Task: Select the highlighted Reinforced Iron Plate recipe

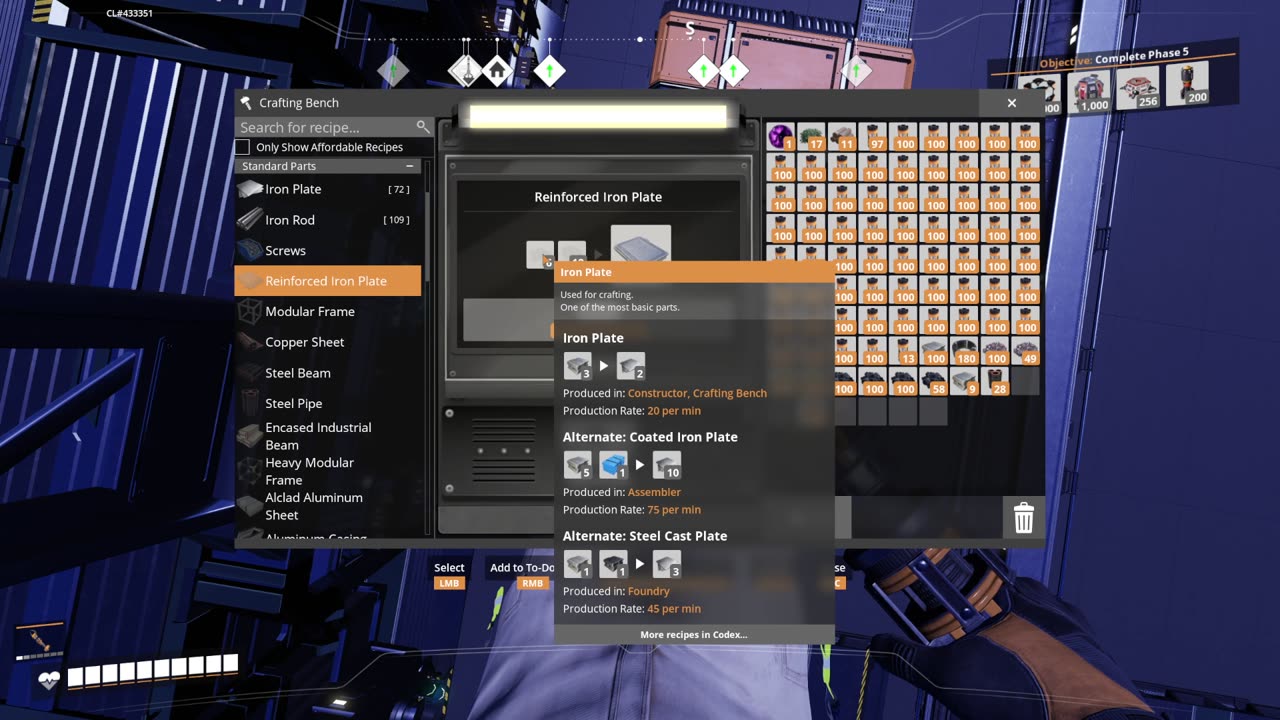Action: click(x=327, y=281)
